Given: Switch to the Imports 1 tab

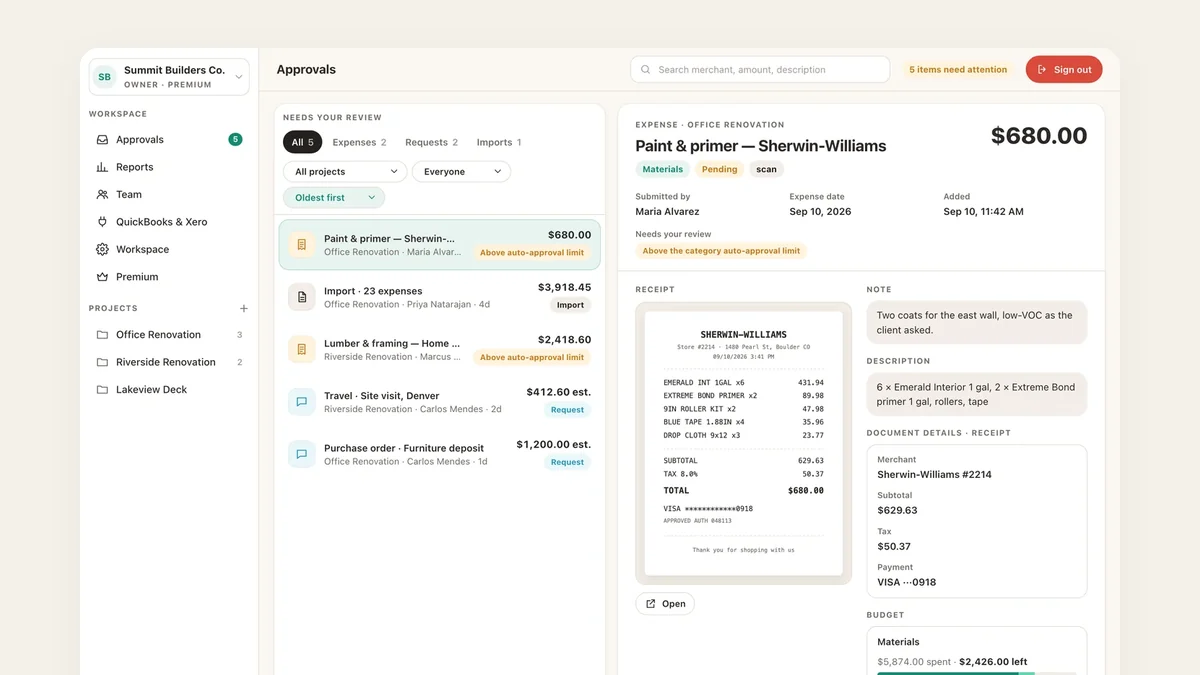Looking at the screenshot, I should 498,143.
